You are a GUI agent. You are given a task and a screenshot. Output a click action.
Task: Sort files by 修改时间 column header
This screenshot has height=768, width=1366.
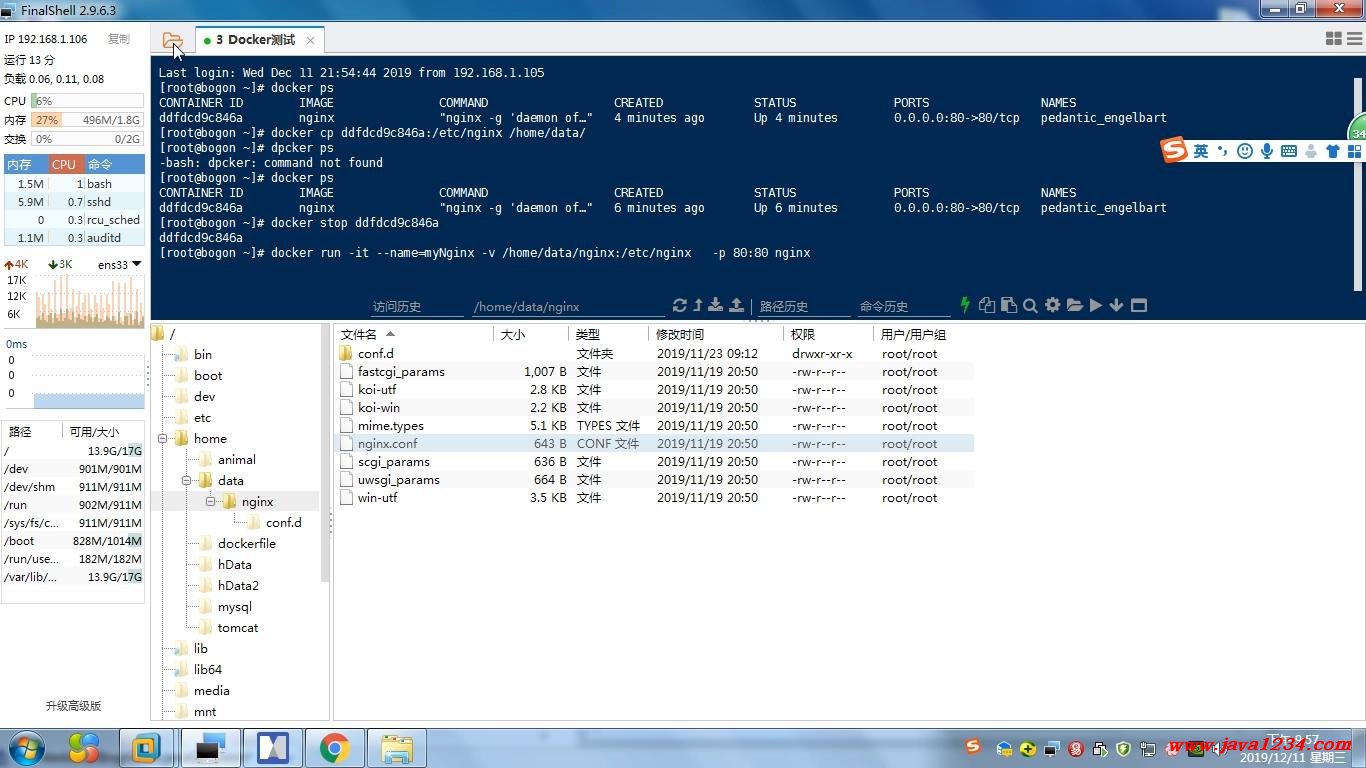point(715,334)
